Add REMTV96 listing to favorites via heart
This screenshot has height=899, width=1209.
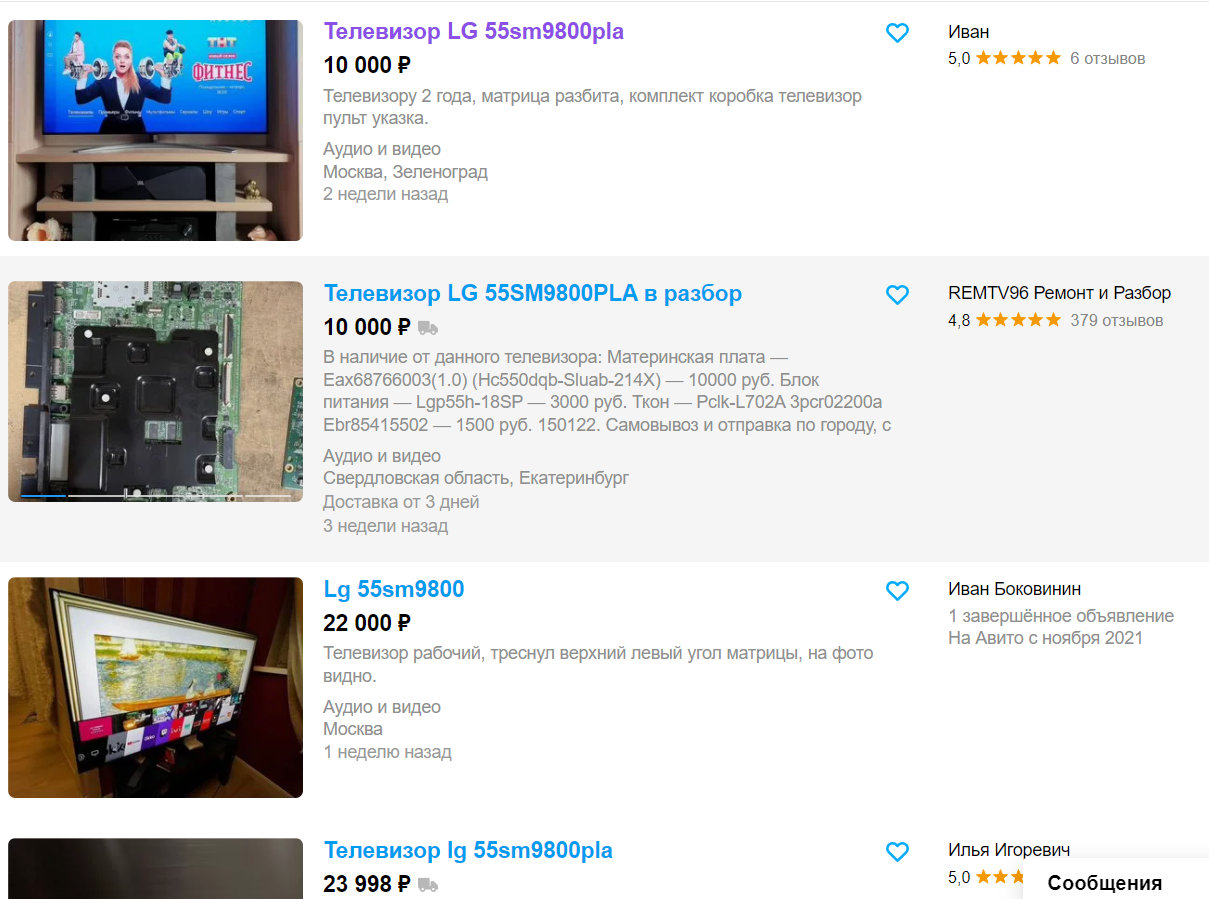tap(897, 295)
